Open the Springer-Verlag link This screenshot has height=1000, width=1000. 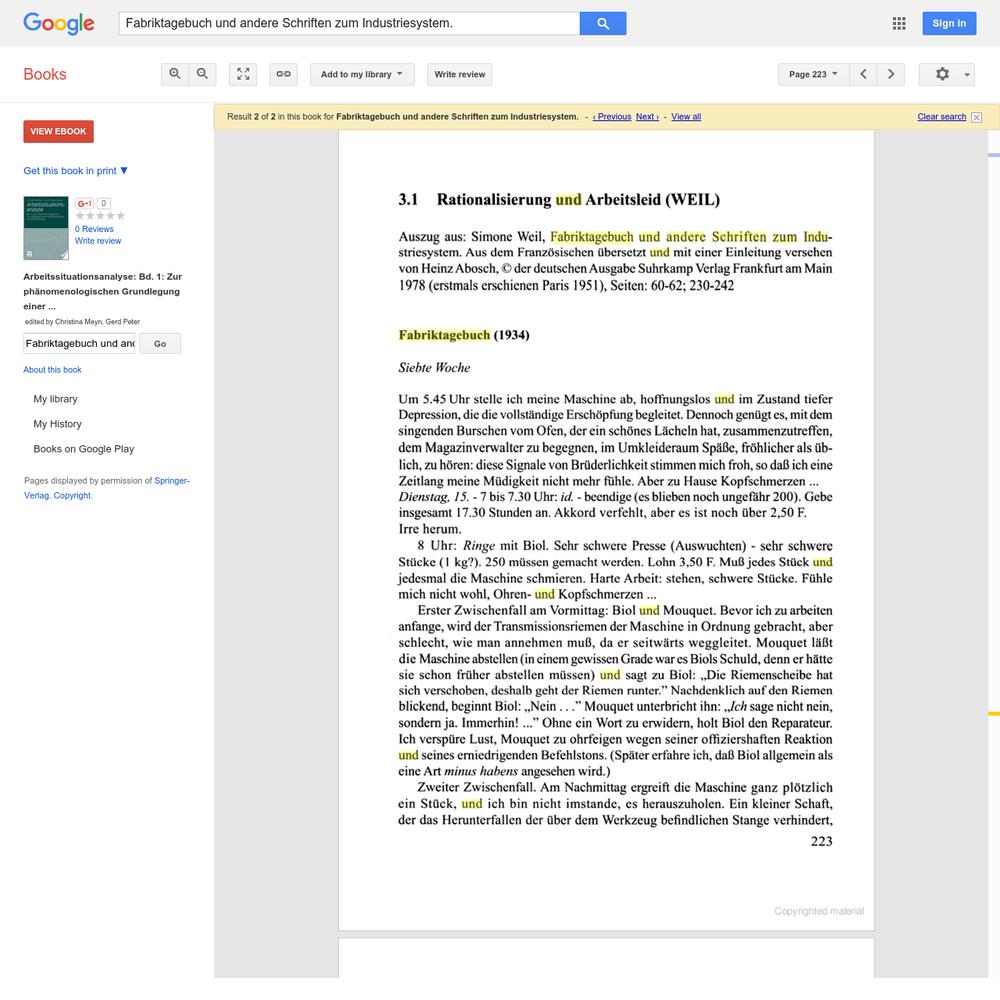tap(107, 488)
